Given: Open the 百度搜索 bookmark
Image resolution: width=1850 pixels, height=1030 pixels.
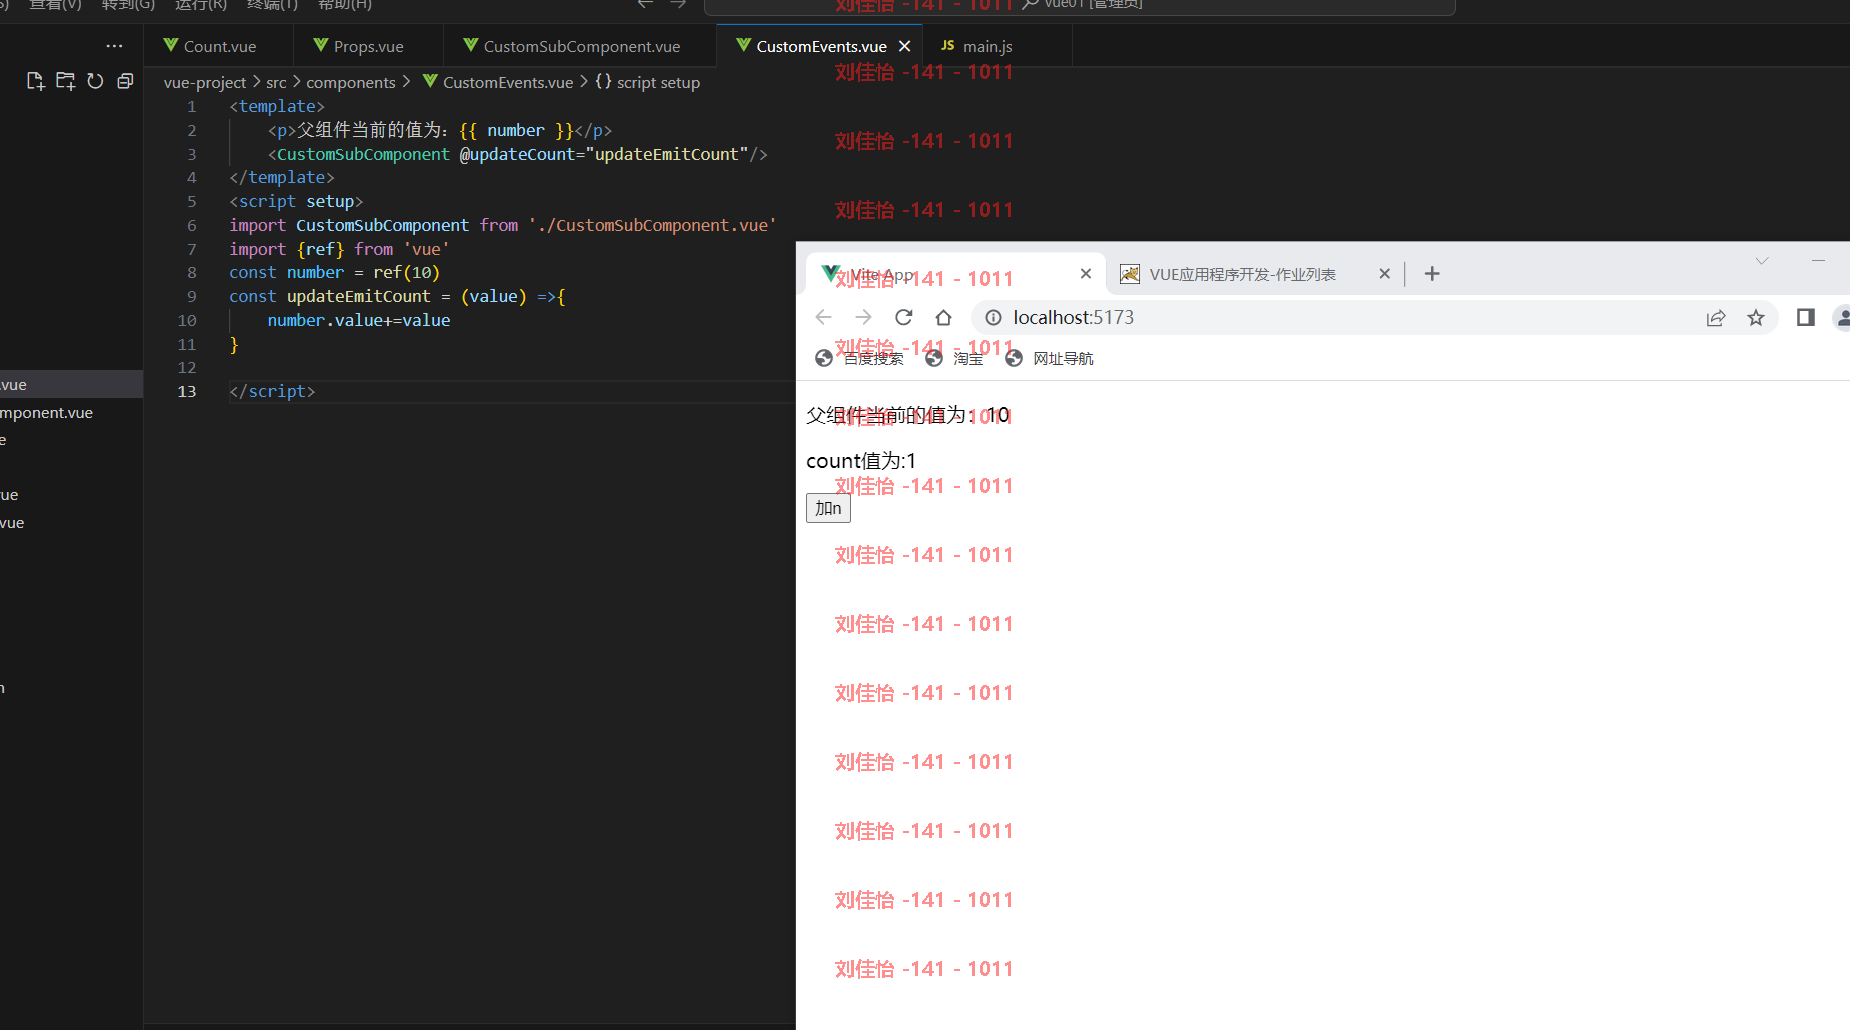Looking at the screenshot, I should (x=860, y=358).
